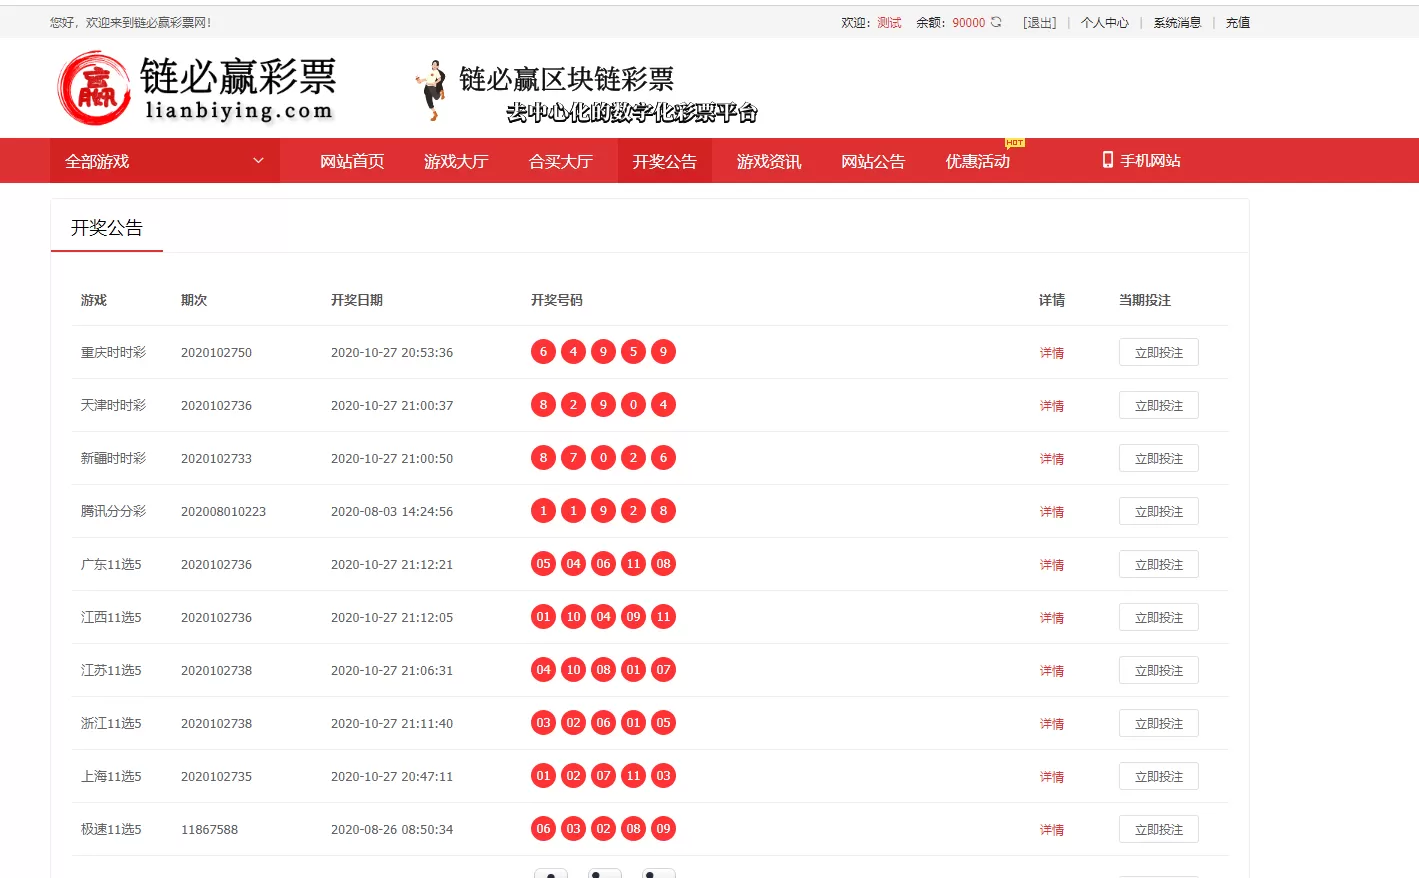Refresh the account balance amount
The height and width of the screenshot is (878, 1419).
click(x=994, y=21)
